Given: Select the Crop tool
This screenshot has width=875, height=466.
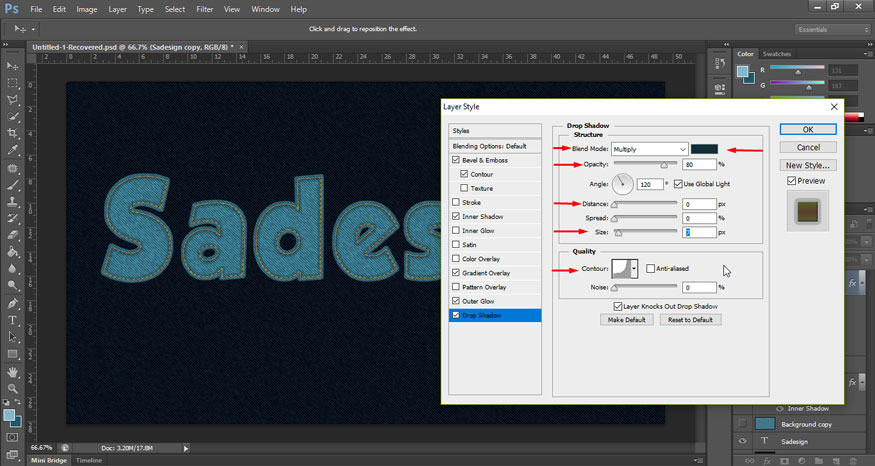Looking at the screenshot, I should tap(12, 133).
